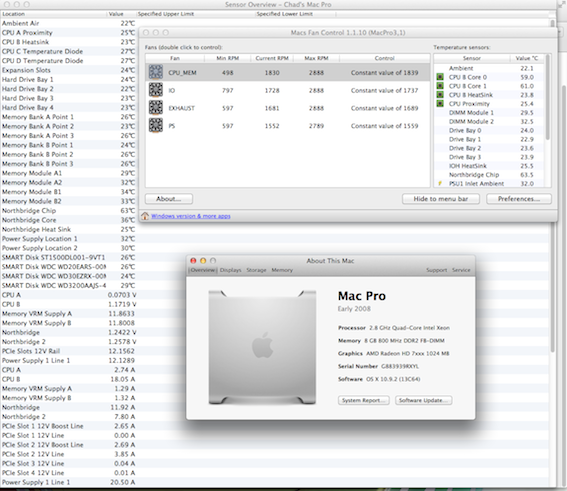Click the Specified Upper Limit column header
This screenshot has width=567, height=491.
[x=196, y=14]
